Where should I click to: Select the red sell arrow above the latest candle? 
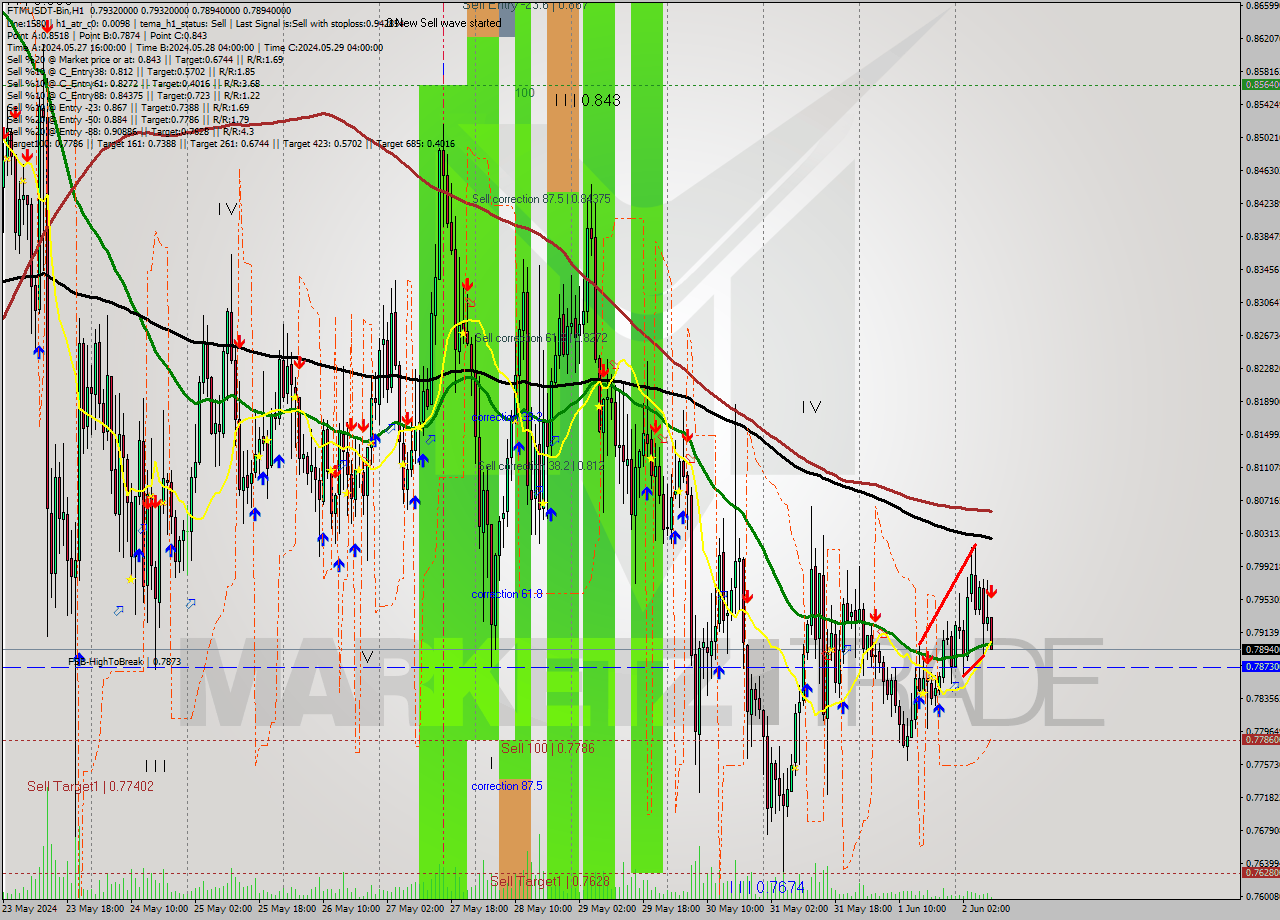tap(991, 592)
